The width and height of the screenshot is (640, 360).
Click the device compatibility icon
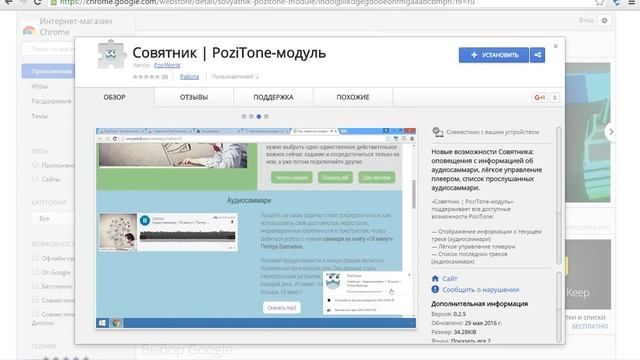point(438,132)
